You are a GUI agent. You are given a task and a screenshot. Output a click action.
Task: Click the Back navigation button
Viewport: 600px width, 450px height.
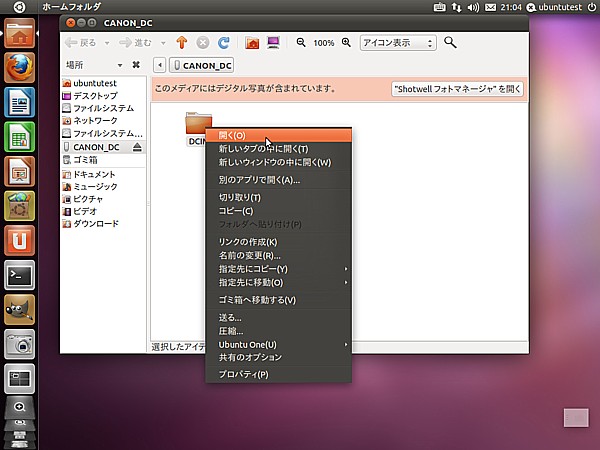click(x=81, y=42)
